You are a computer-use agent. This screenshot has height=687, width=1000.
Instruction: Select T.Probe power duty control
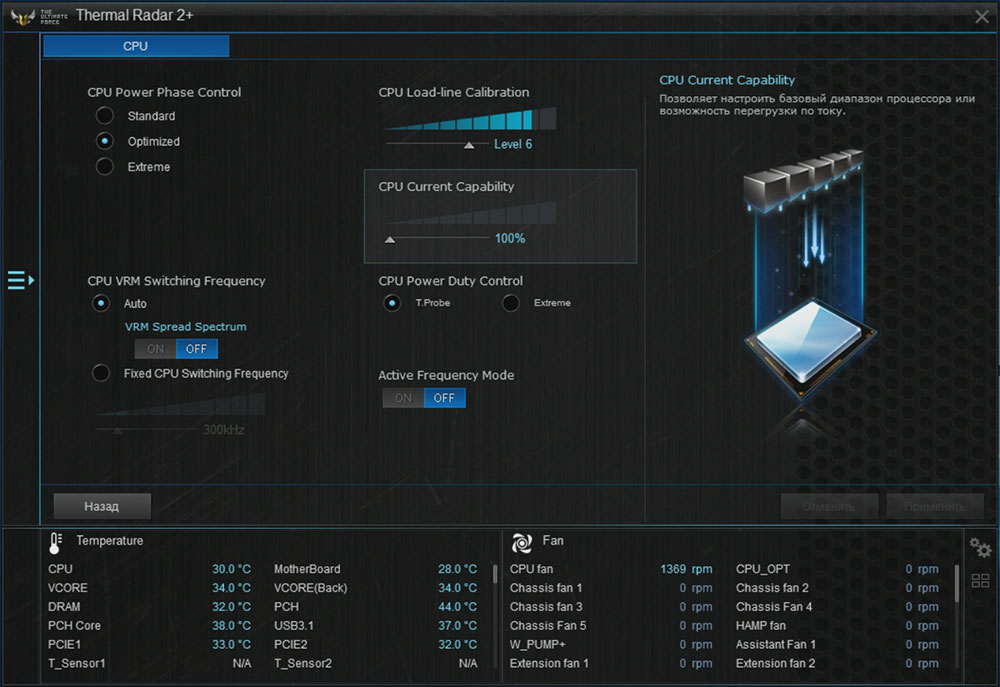[392, 303]
